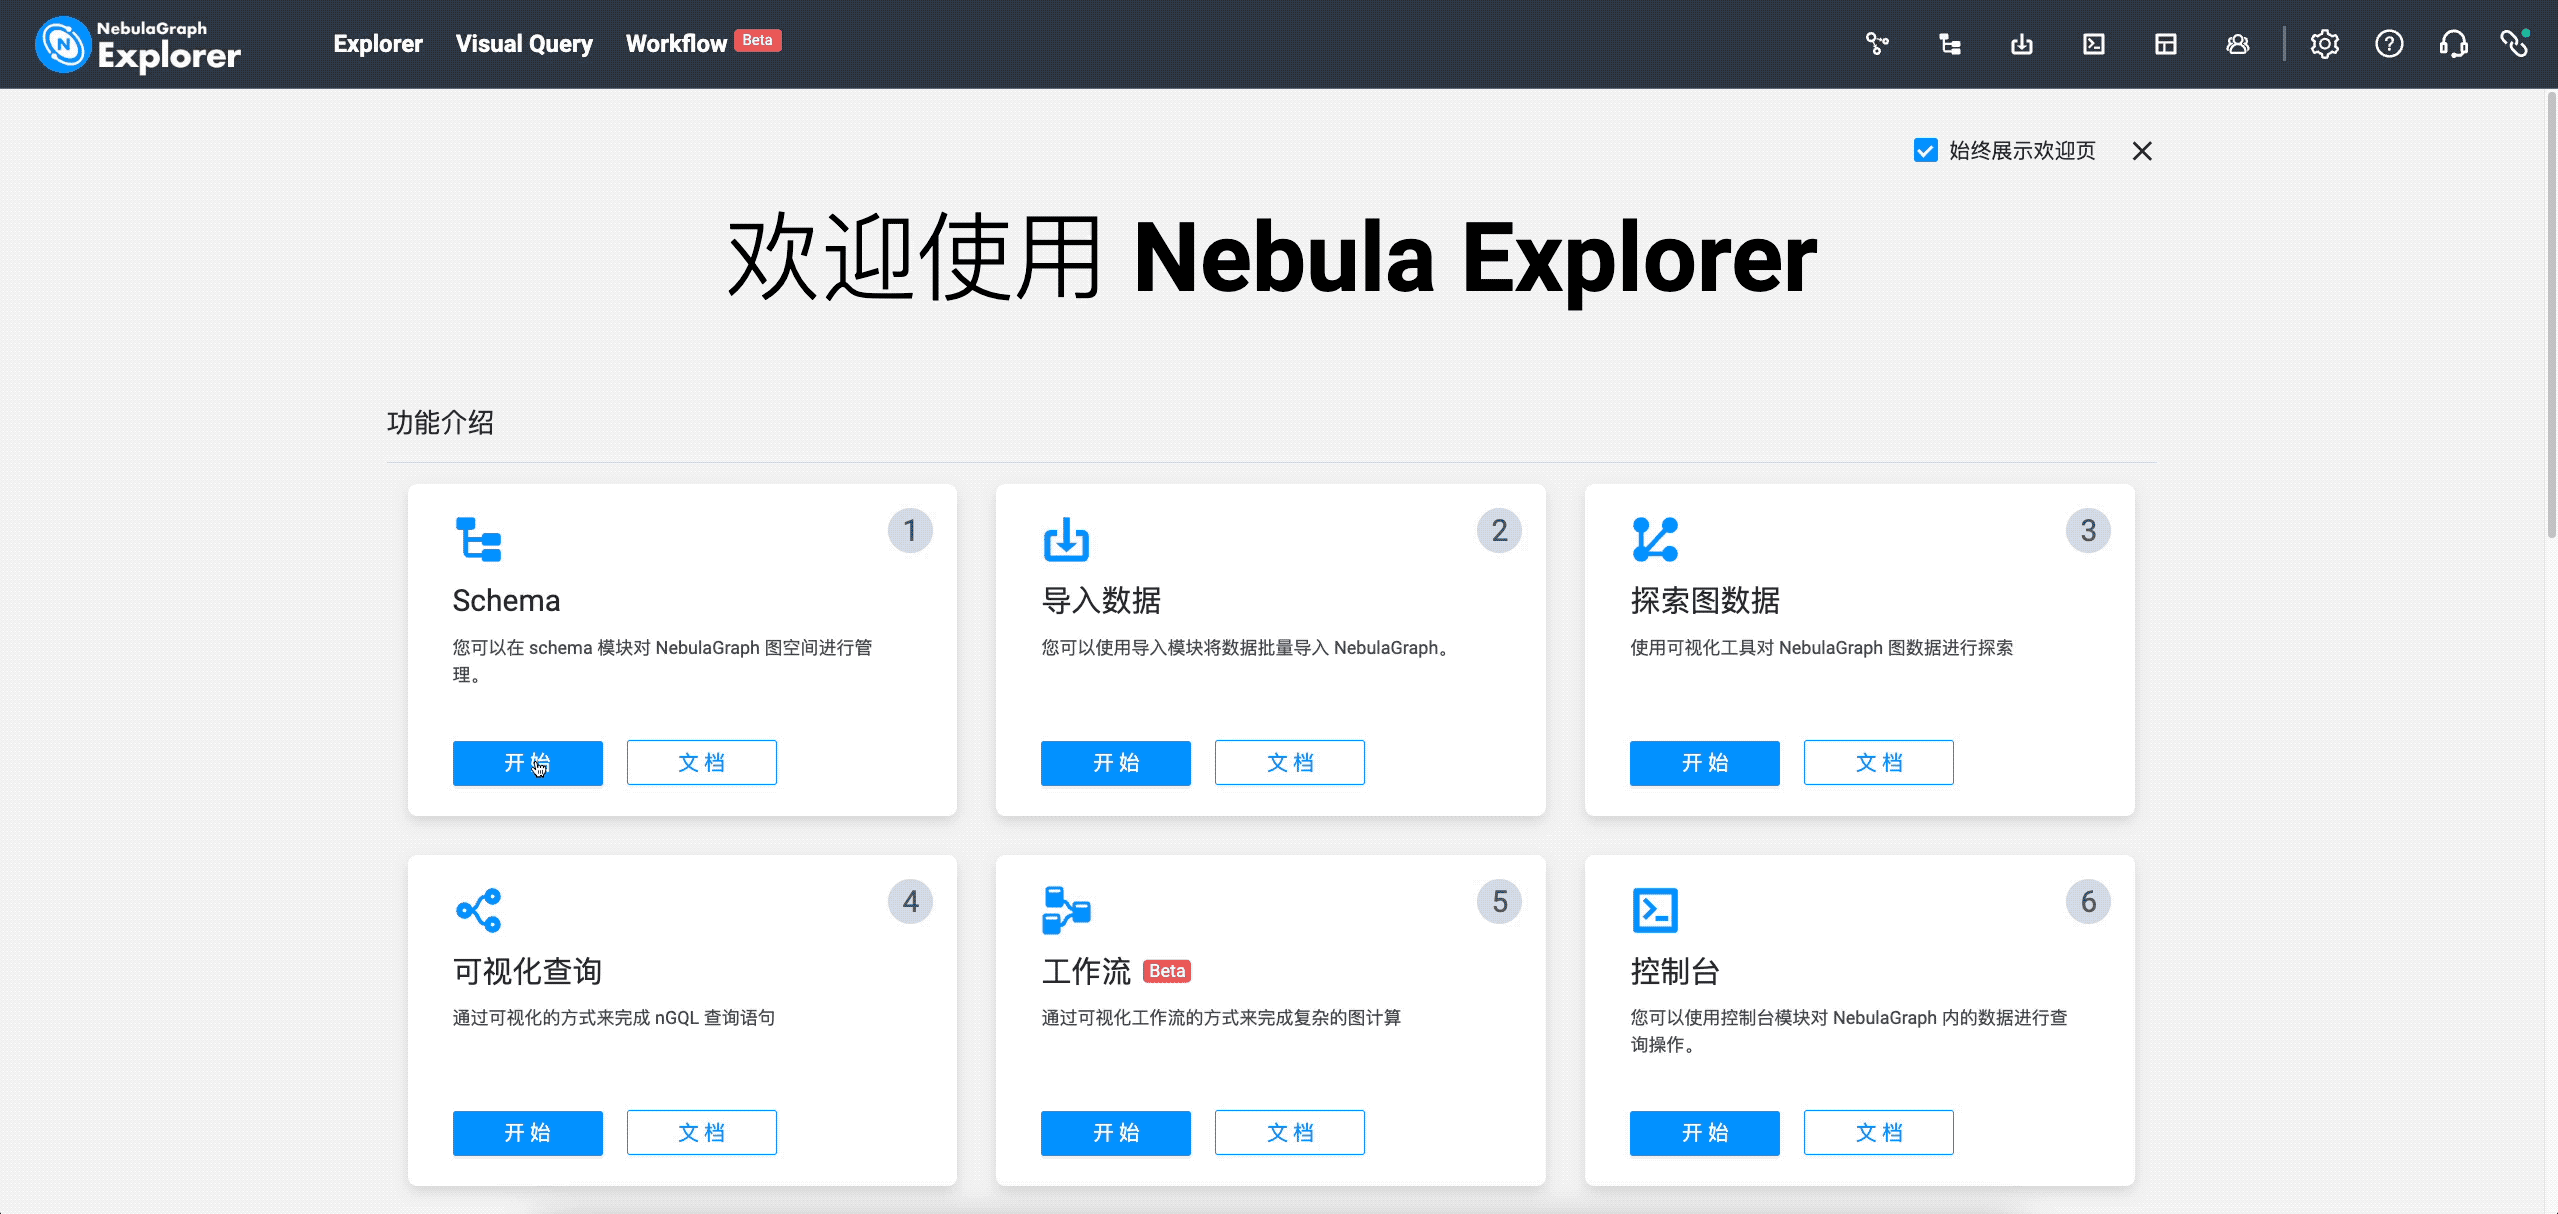The height and width of the screenshot is (1214, 2558).
Task: Open the support headset icon
Action: pyautogui.click(x=2453, y=44)
